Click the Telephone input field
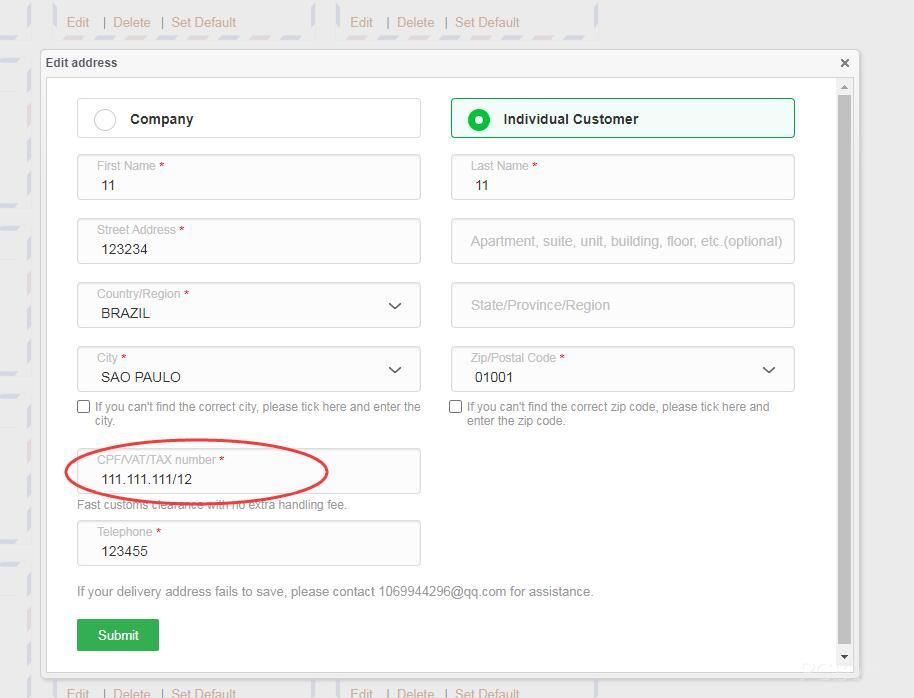This screenshot has height=698, width=914. tap(248, 551)
